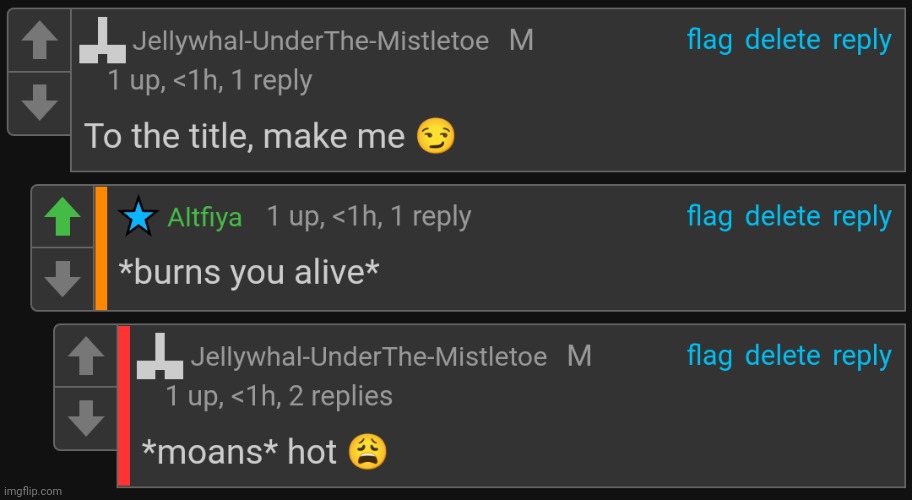
Task: Reply to the "To the title, make me" comment
Action: tap(861, 40)
